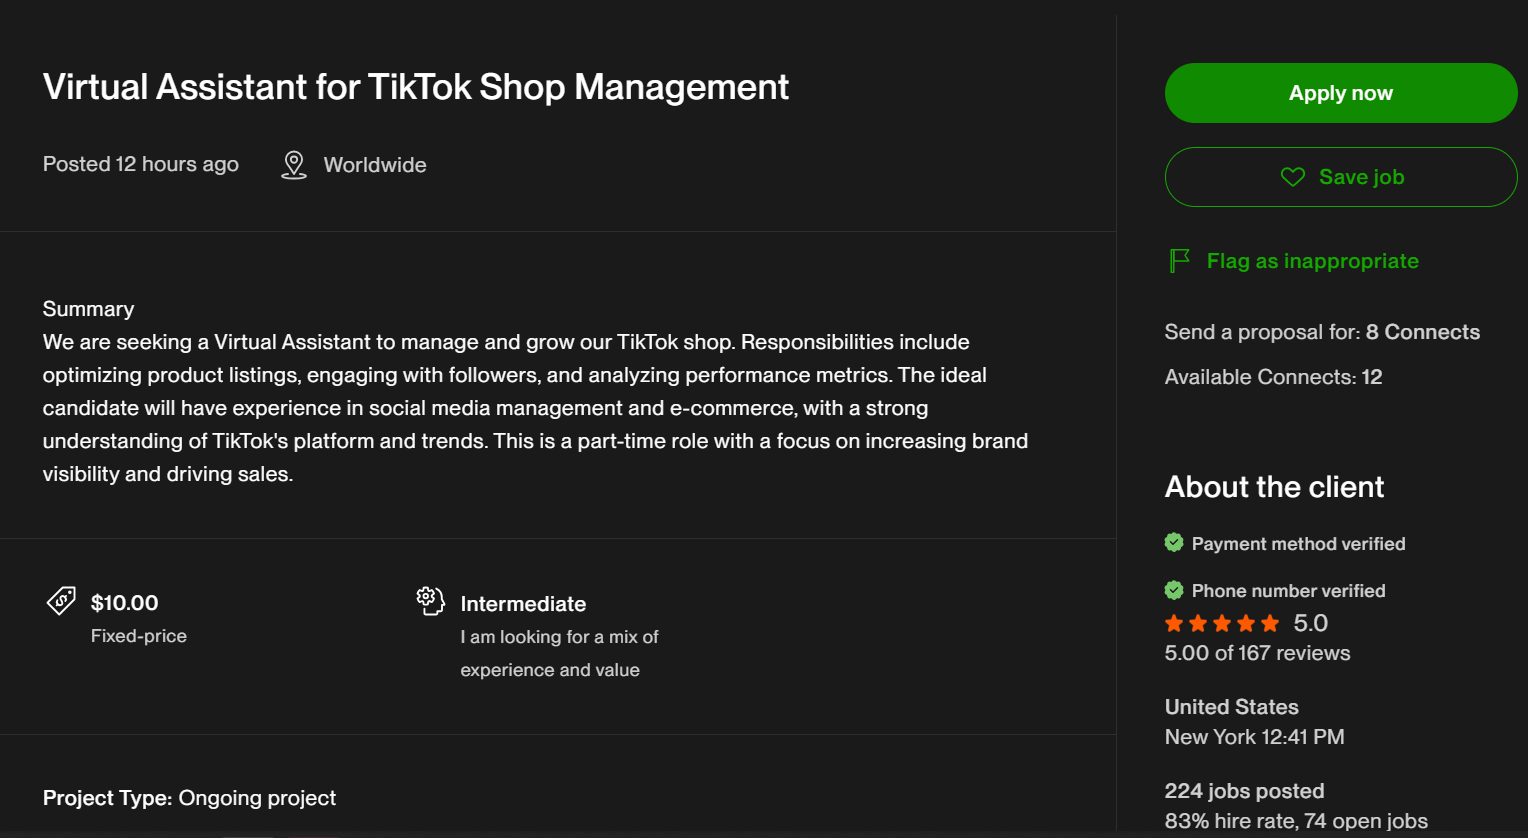Click the expertise head icon beside Intermediate

(x=430, y=601)
